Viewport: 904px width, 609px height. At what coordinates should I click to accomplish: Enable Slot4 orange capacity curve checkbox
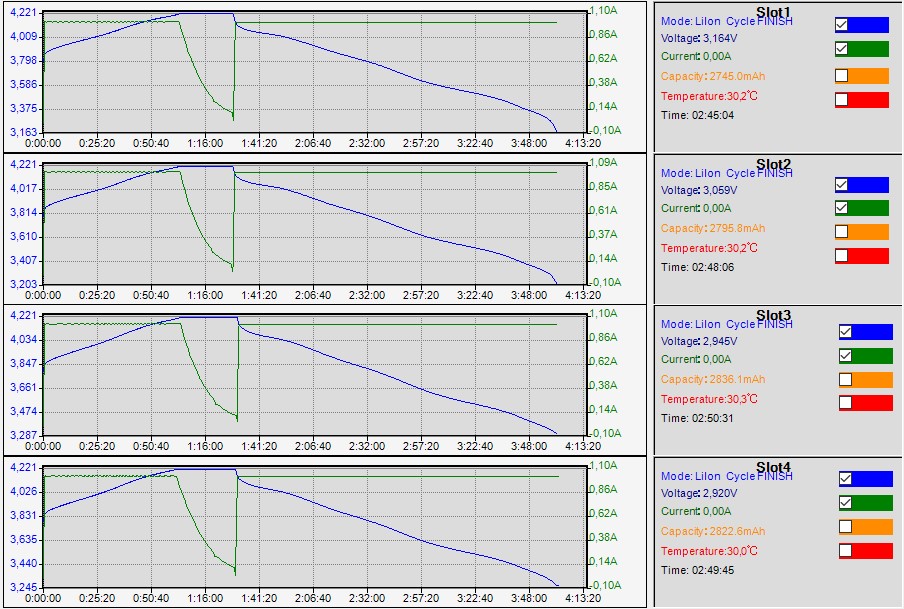[845, 527]
